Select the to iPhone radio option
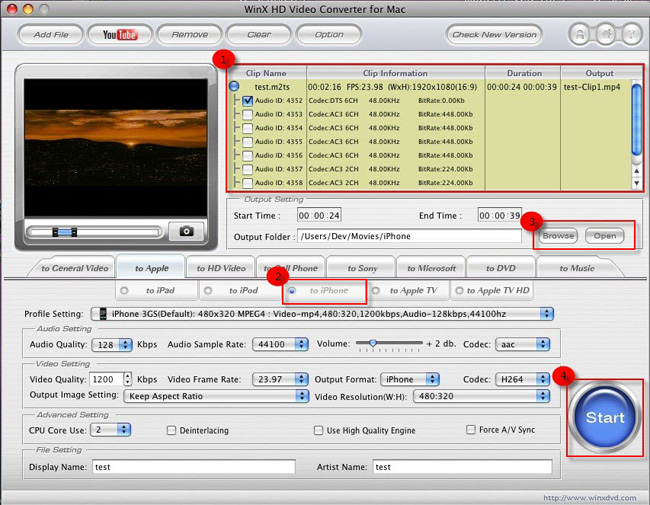650x505 pixels. [292, 291]
